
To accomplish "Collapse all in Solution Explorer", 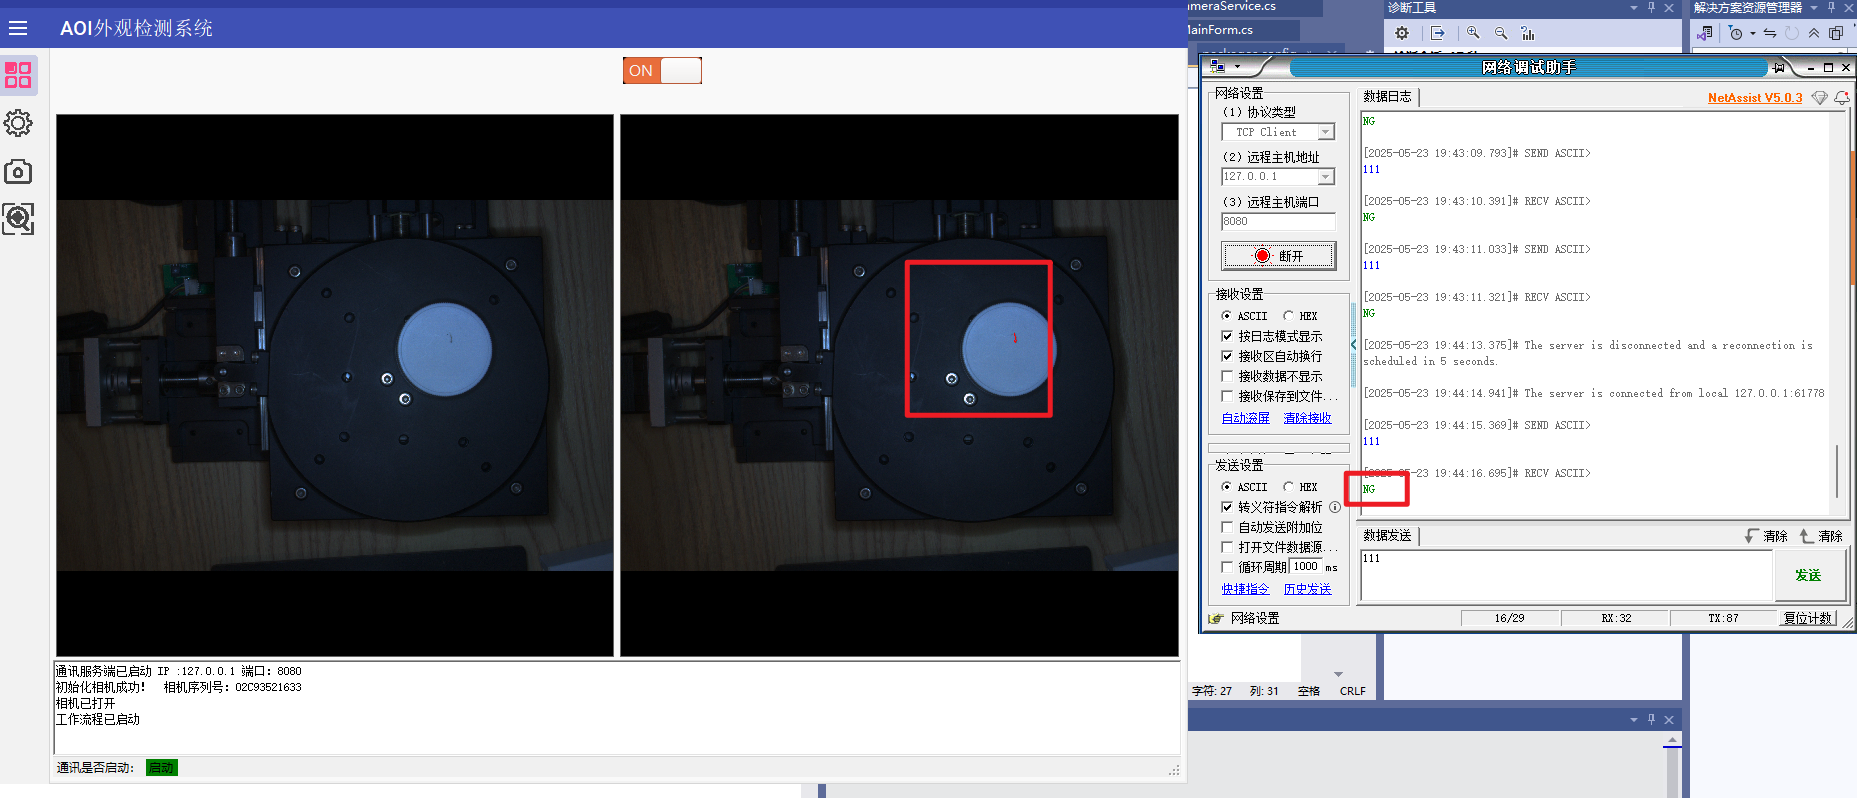I will [1814, 33].
